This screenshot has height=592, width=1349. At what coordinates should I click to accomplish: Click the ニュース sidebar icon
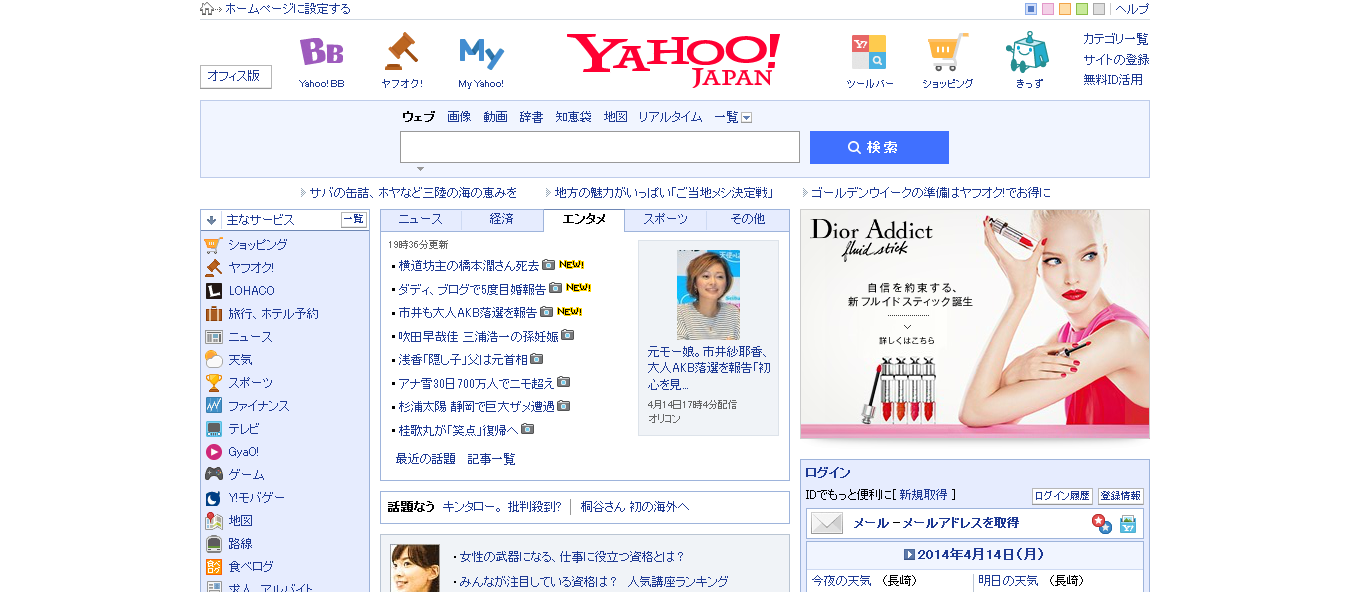pyautogui.click(x=213, y=337)
